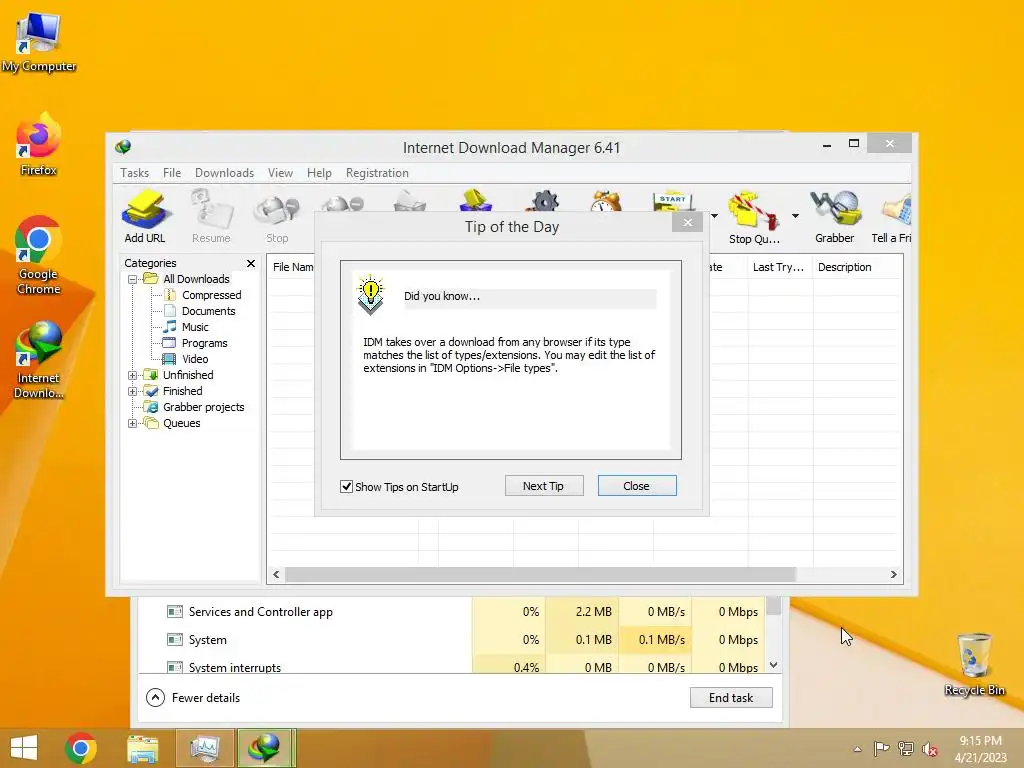This screenshot has width=1024, height=768.
Task: Click Close in Tip of the Day
Action: pos(637,486)
